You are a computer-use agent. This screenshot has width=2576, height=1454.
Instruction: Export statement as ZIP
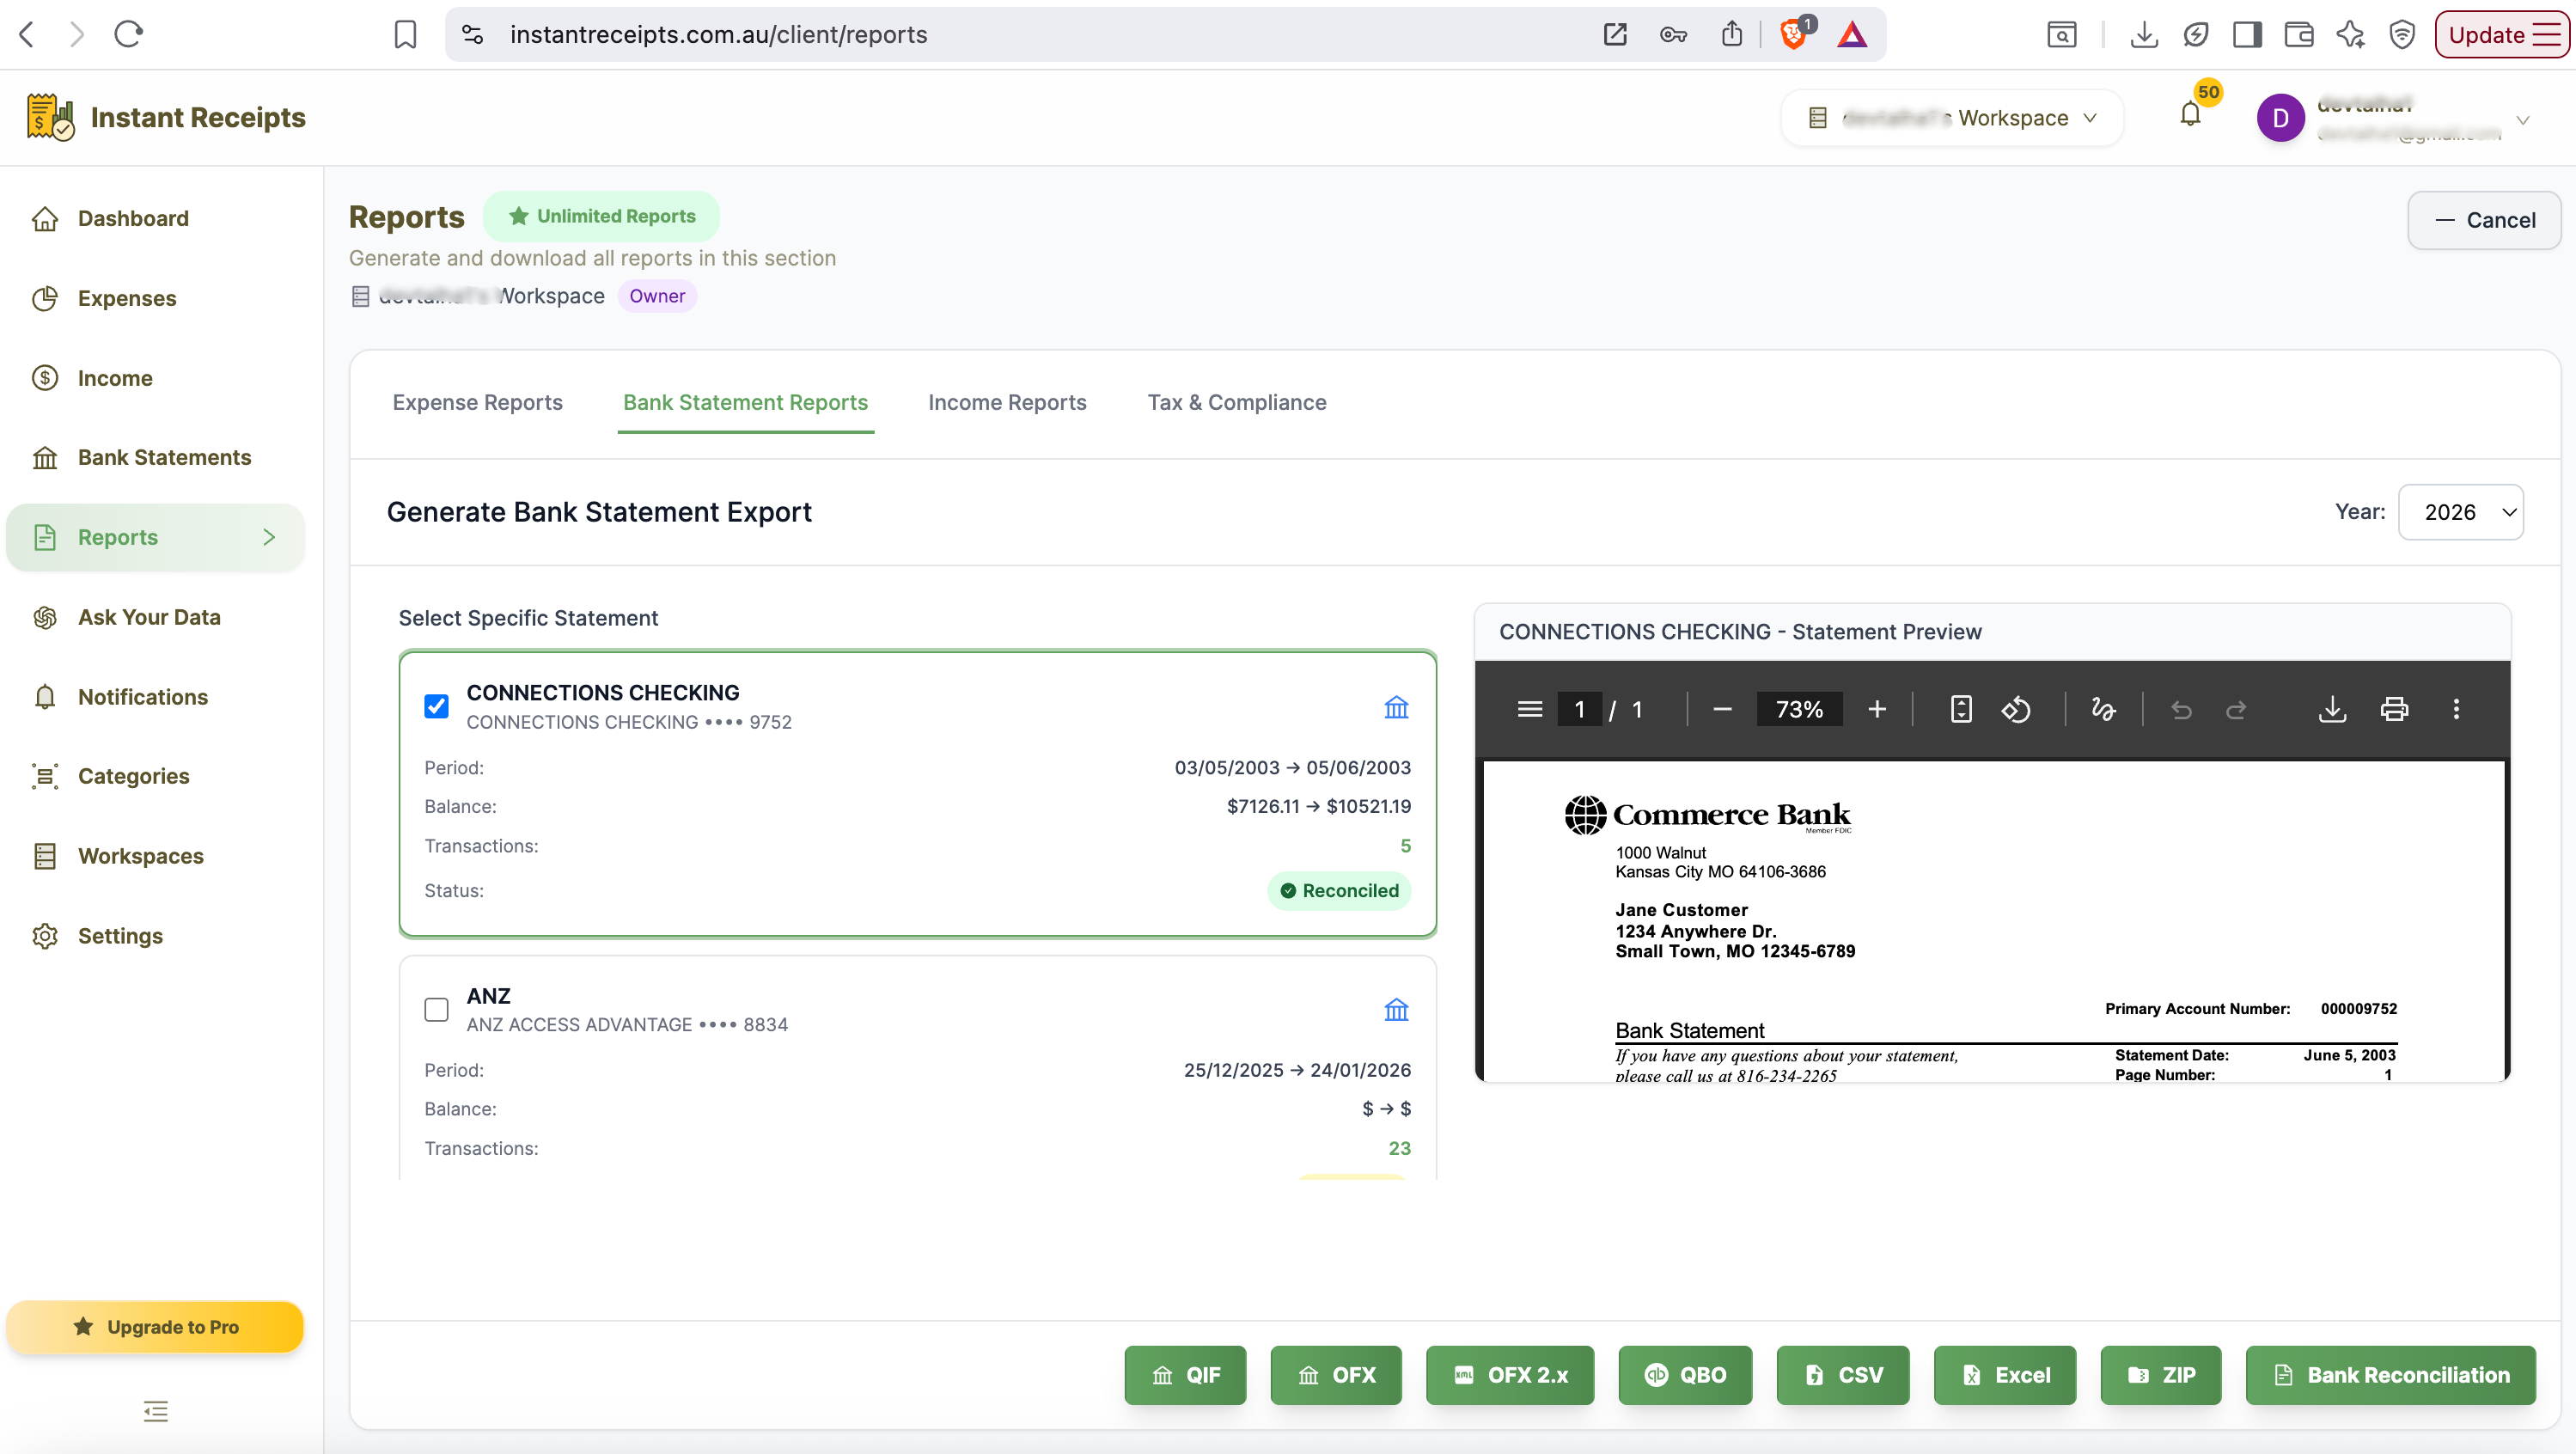point(2161,1375)
